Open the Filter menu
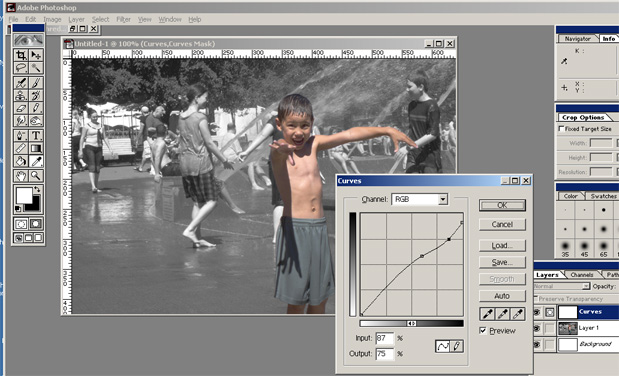The height and width of the screenshot is (376, 619). point(124,19)
